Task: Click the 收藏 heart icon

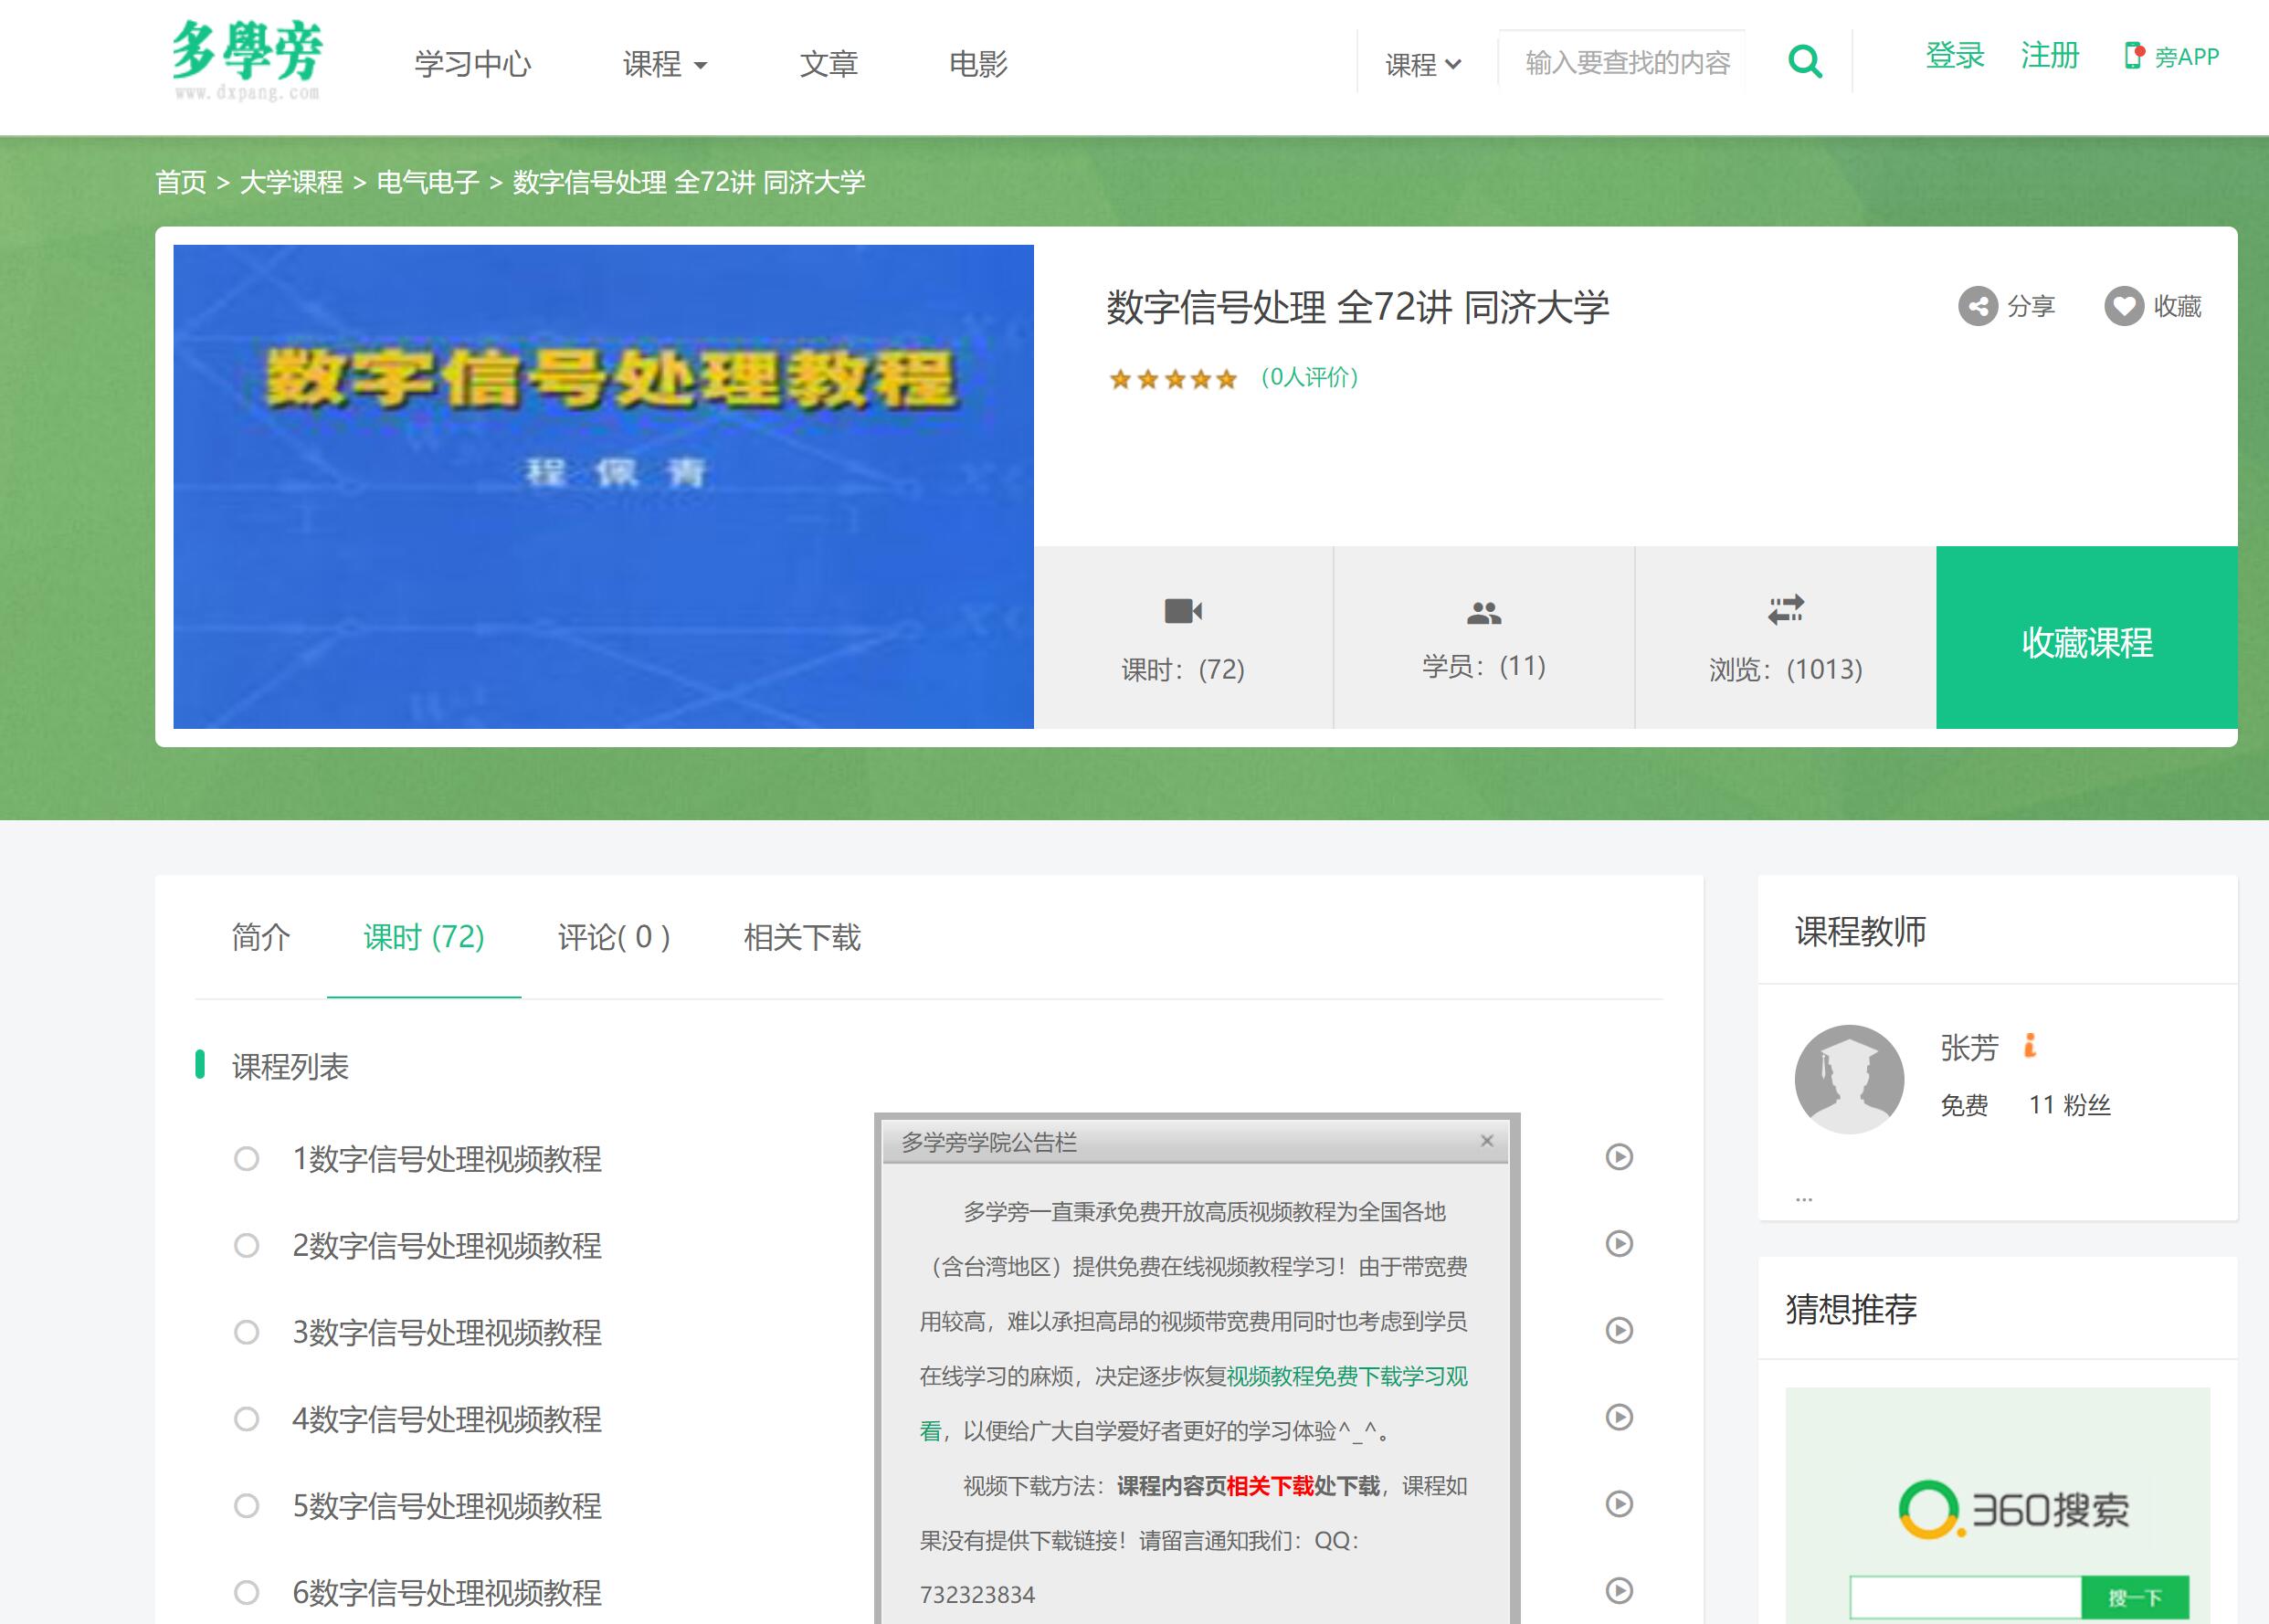Action: point(2124,306)
